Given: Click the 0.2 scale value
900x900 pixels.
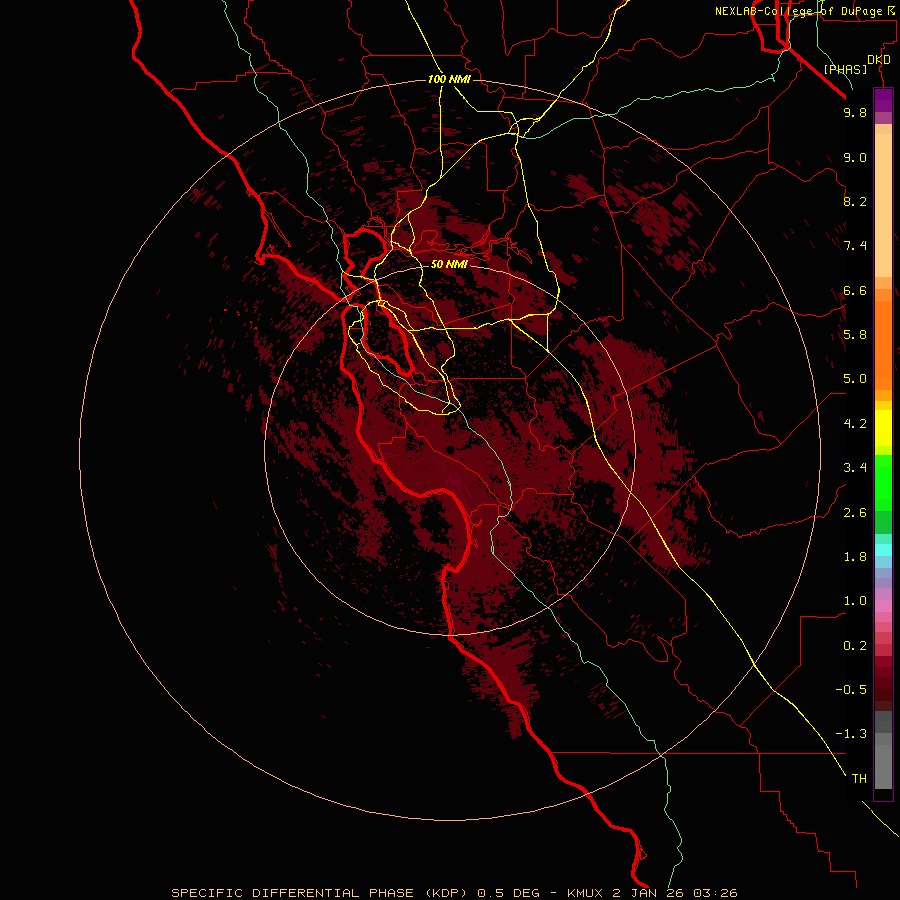Looking at the screenshot, I should (x=855, y=646).
